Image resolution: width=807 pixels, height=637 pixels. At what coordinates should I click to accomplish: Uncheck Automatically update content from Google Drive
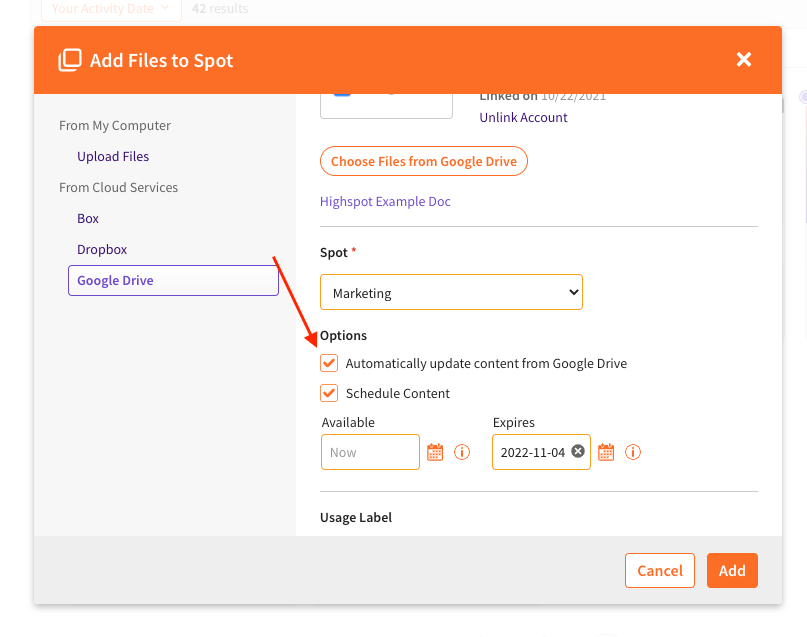pos(329,363)
